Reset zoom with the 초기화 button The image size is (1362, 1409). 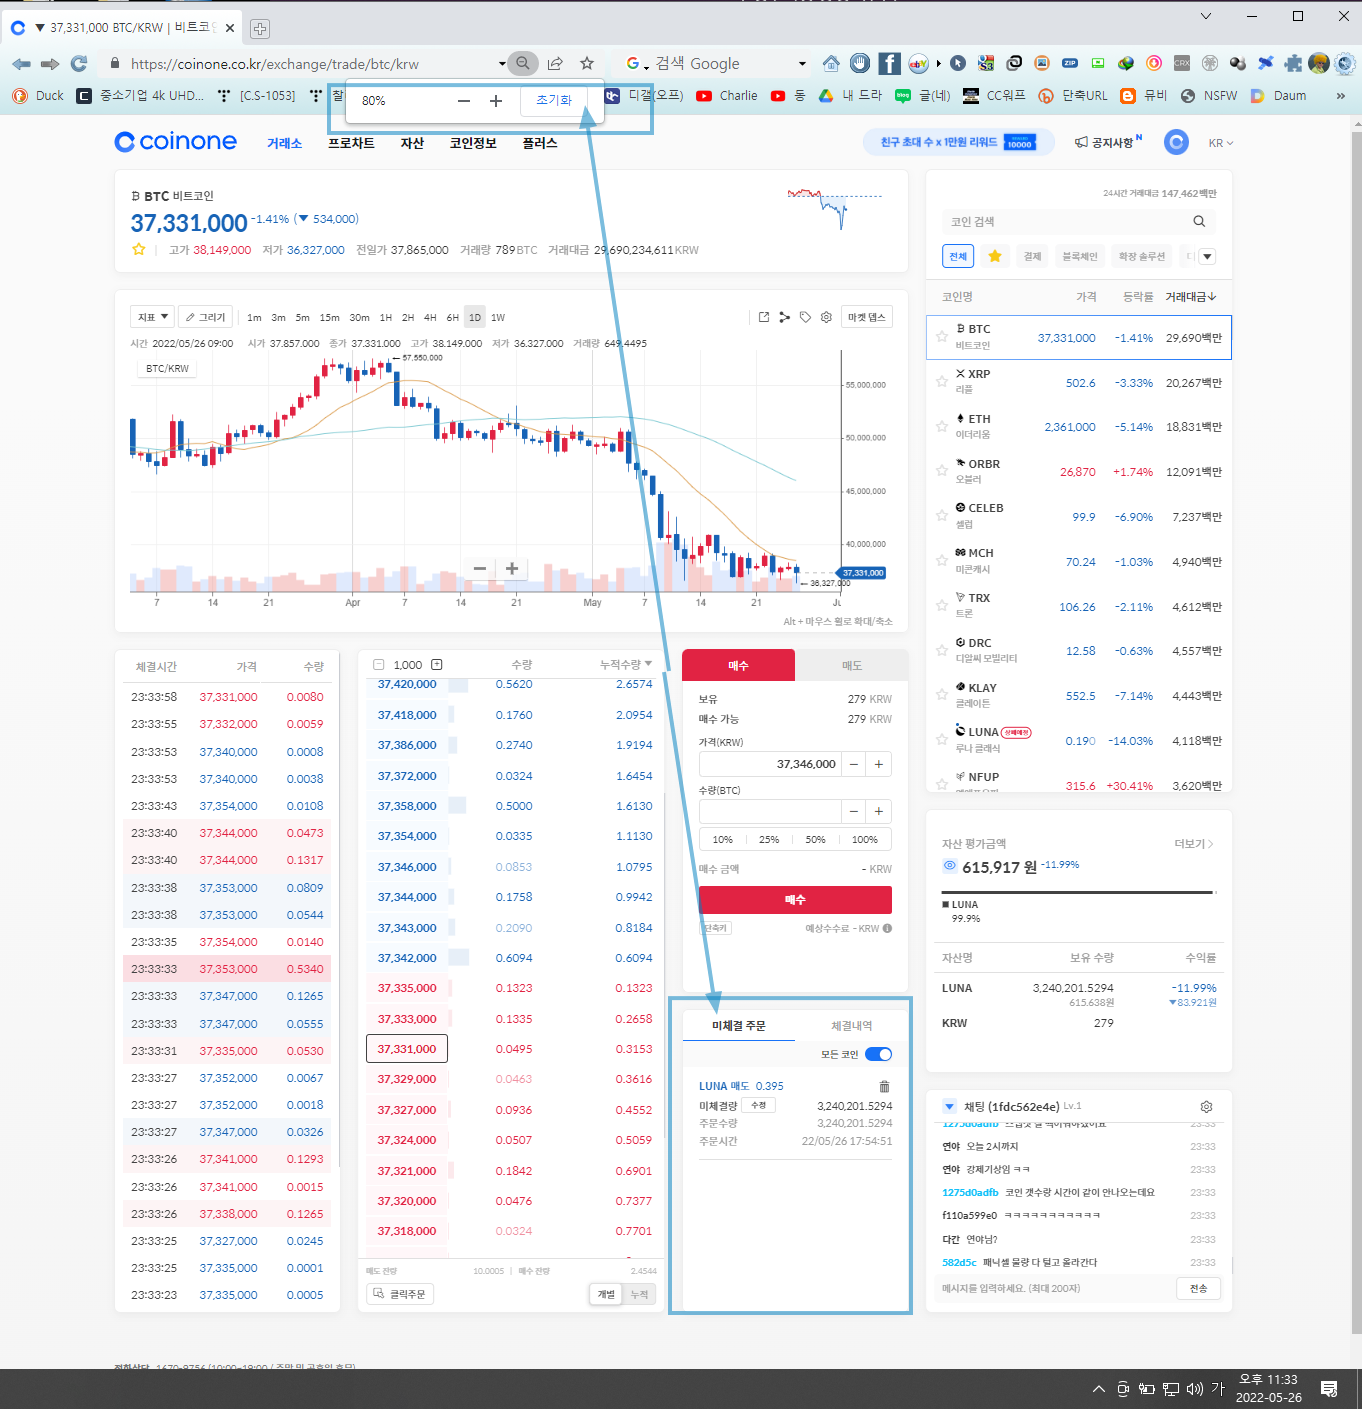[x=554, y=100]
